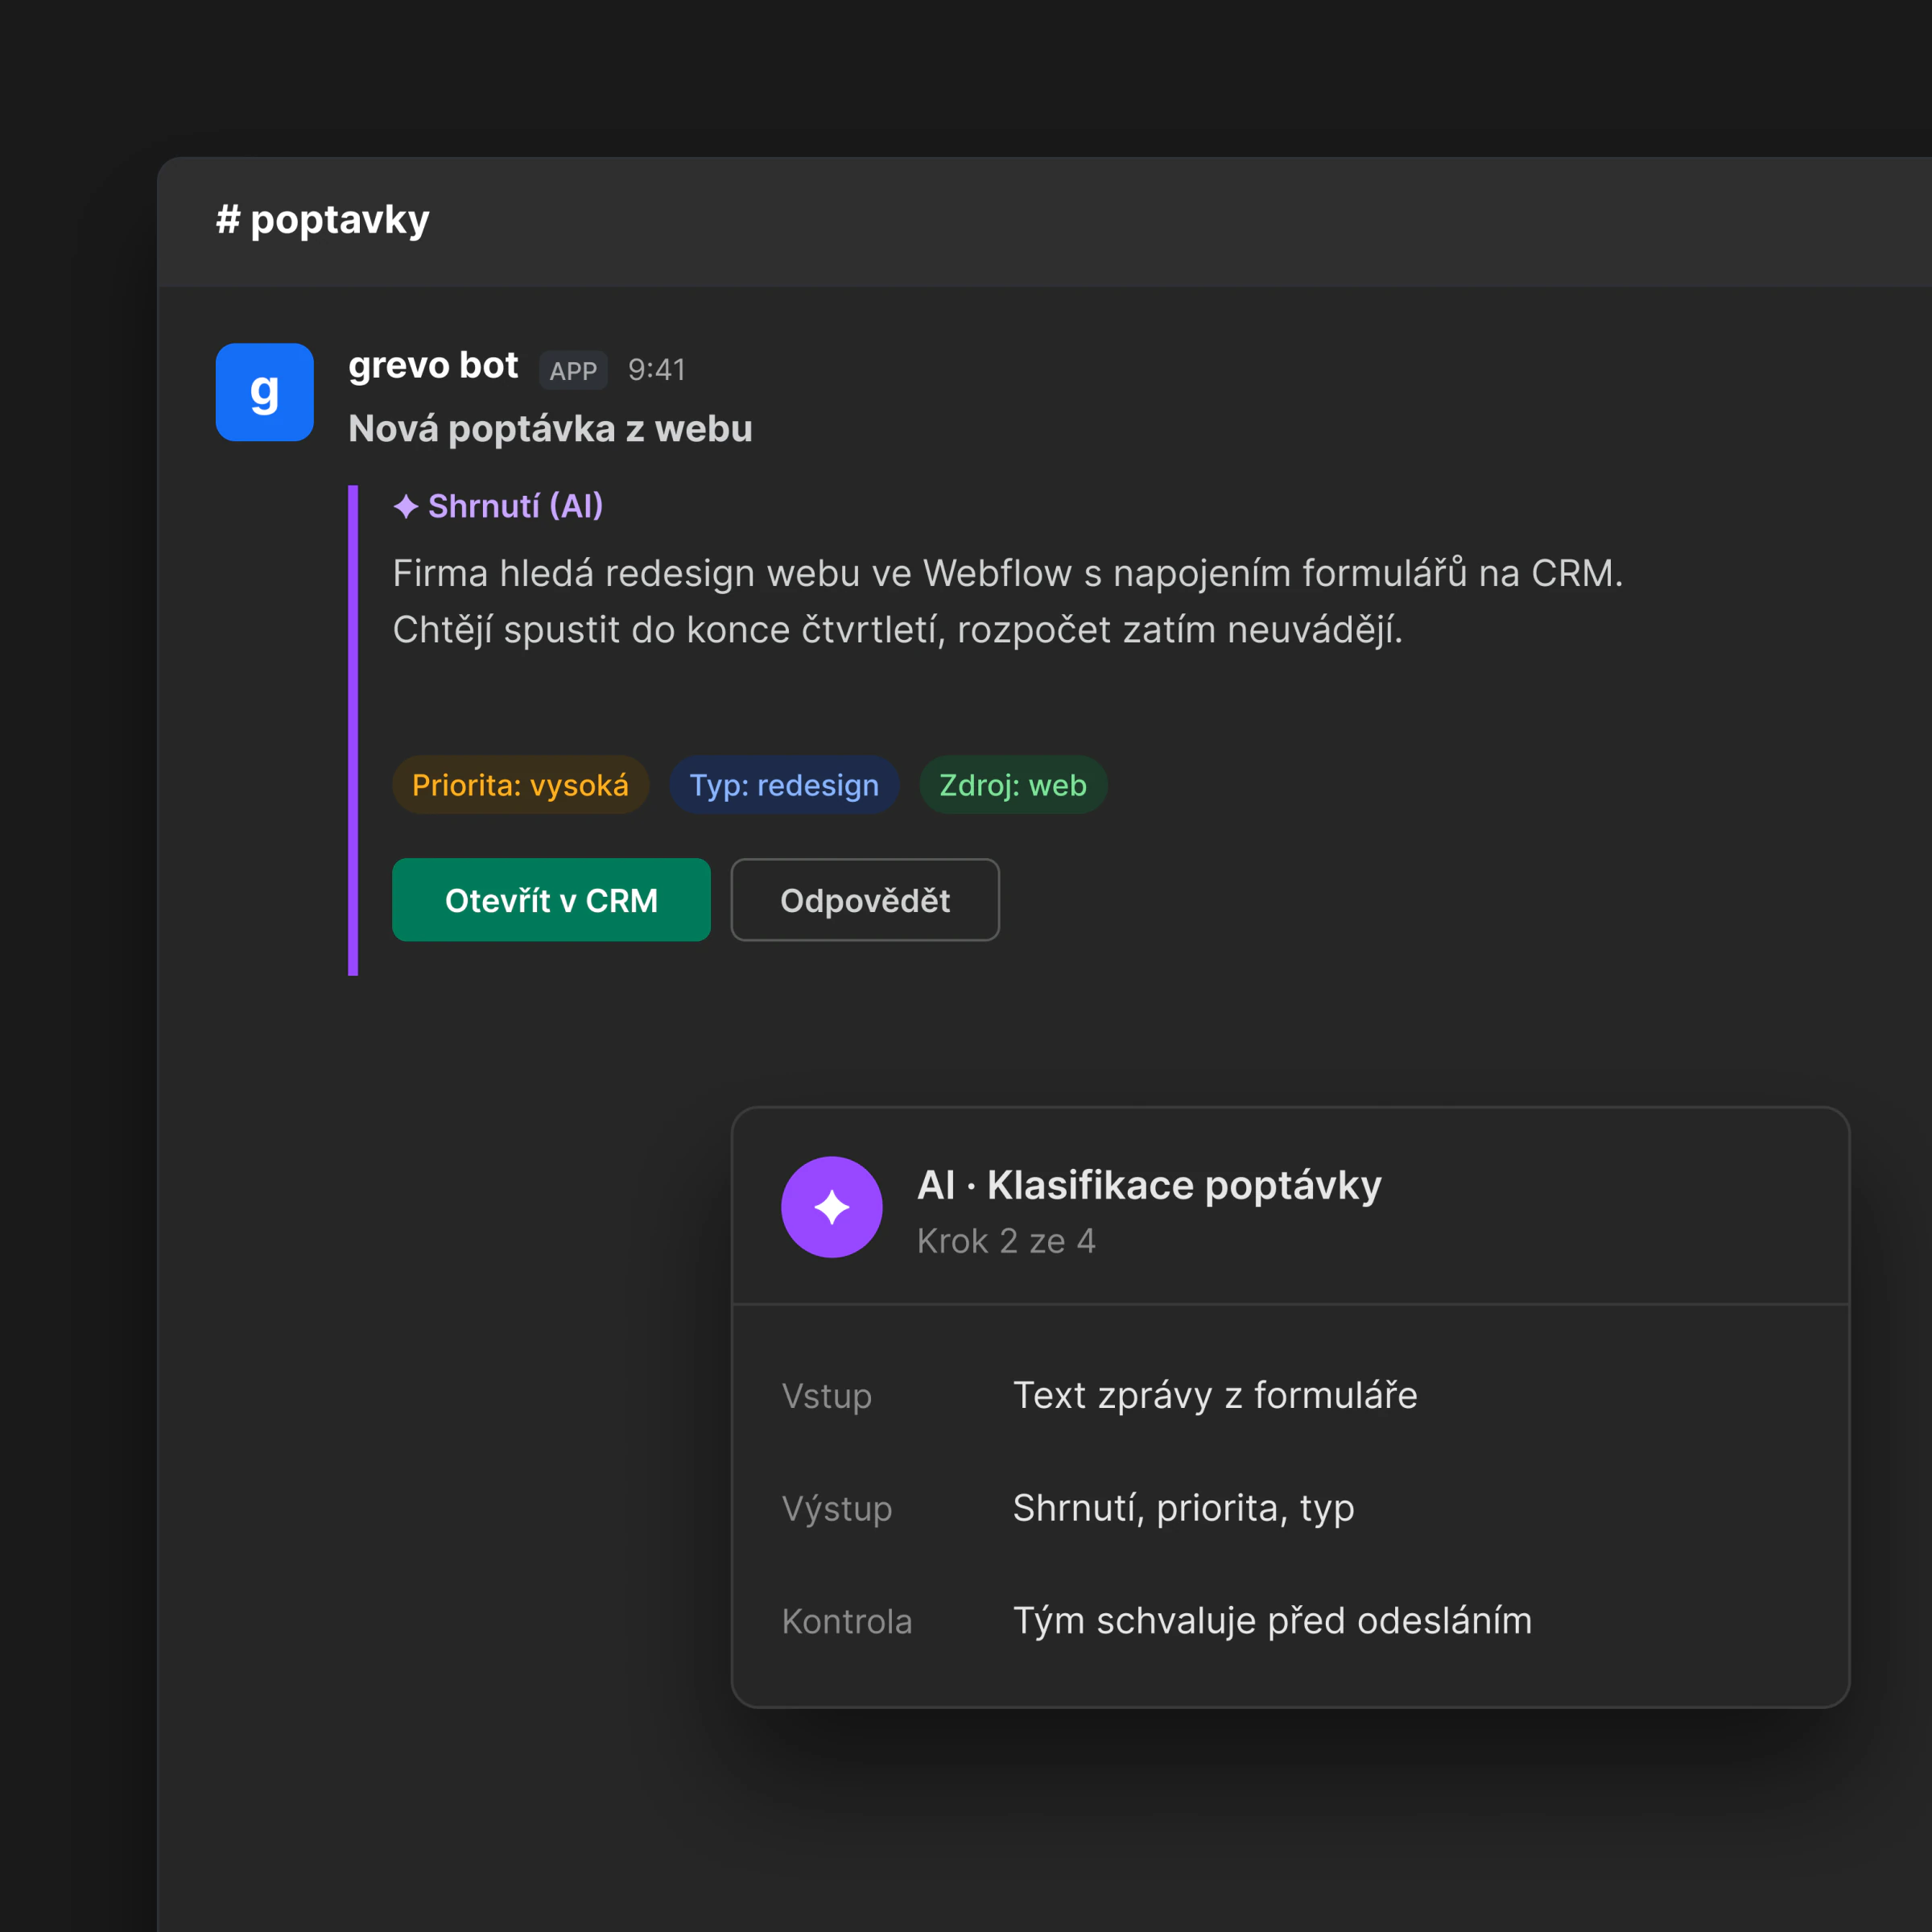Open the # poptavky channel header
Image resolution: width=1932 pixels, height=1932 pixels.
coord(322,220)
